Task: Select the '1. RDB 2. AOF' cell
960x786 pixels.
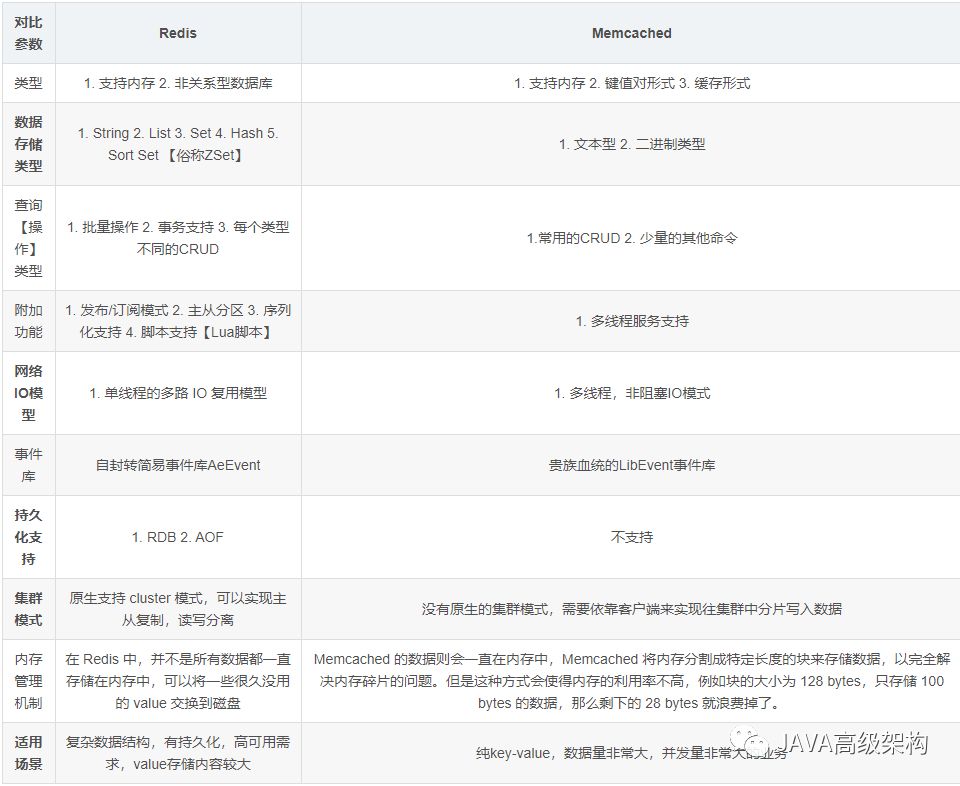Action: pos(178,537)
